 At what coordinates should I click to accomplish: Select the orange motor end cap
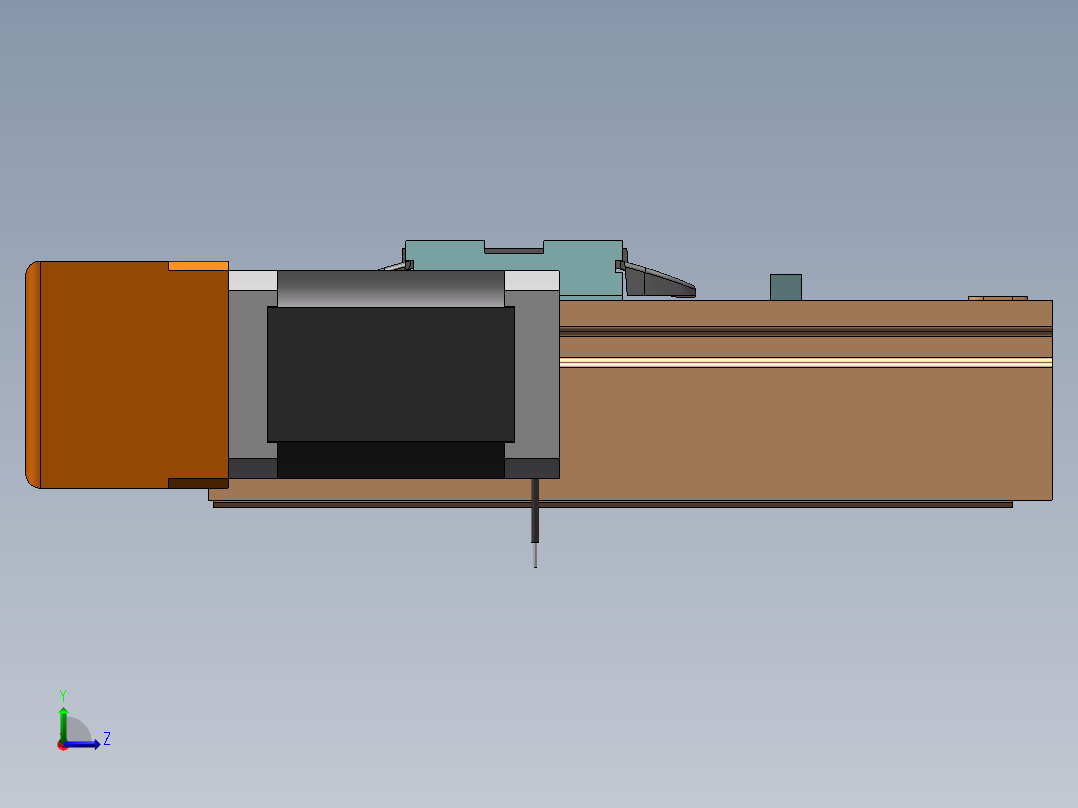click(127, 375)
